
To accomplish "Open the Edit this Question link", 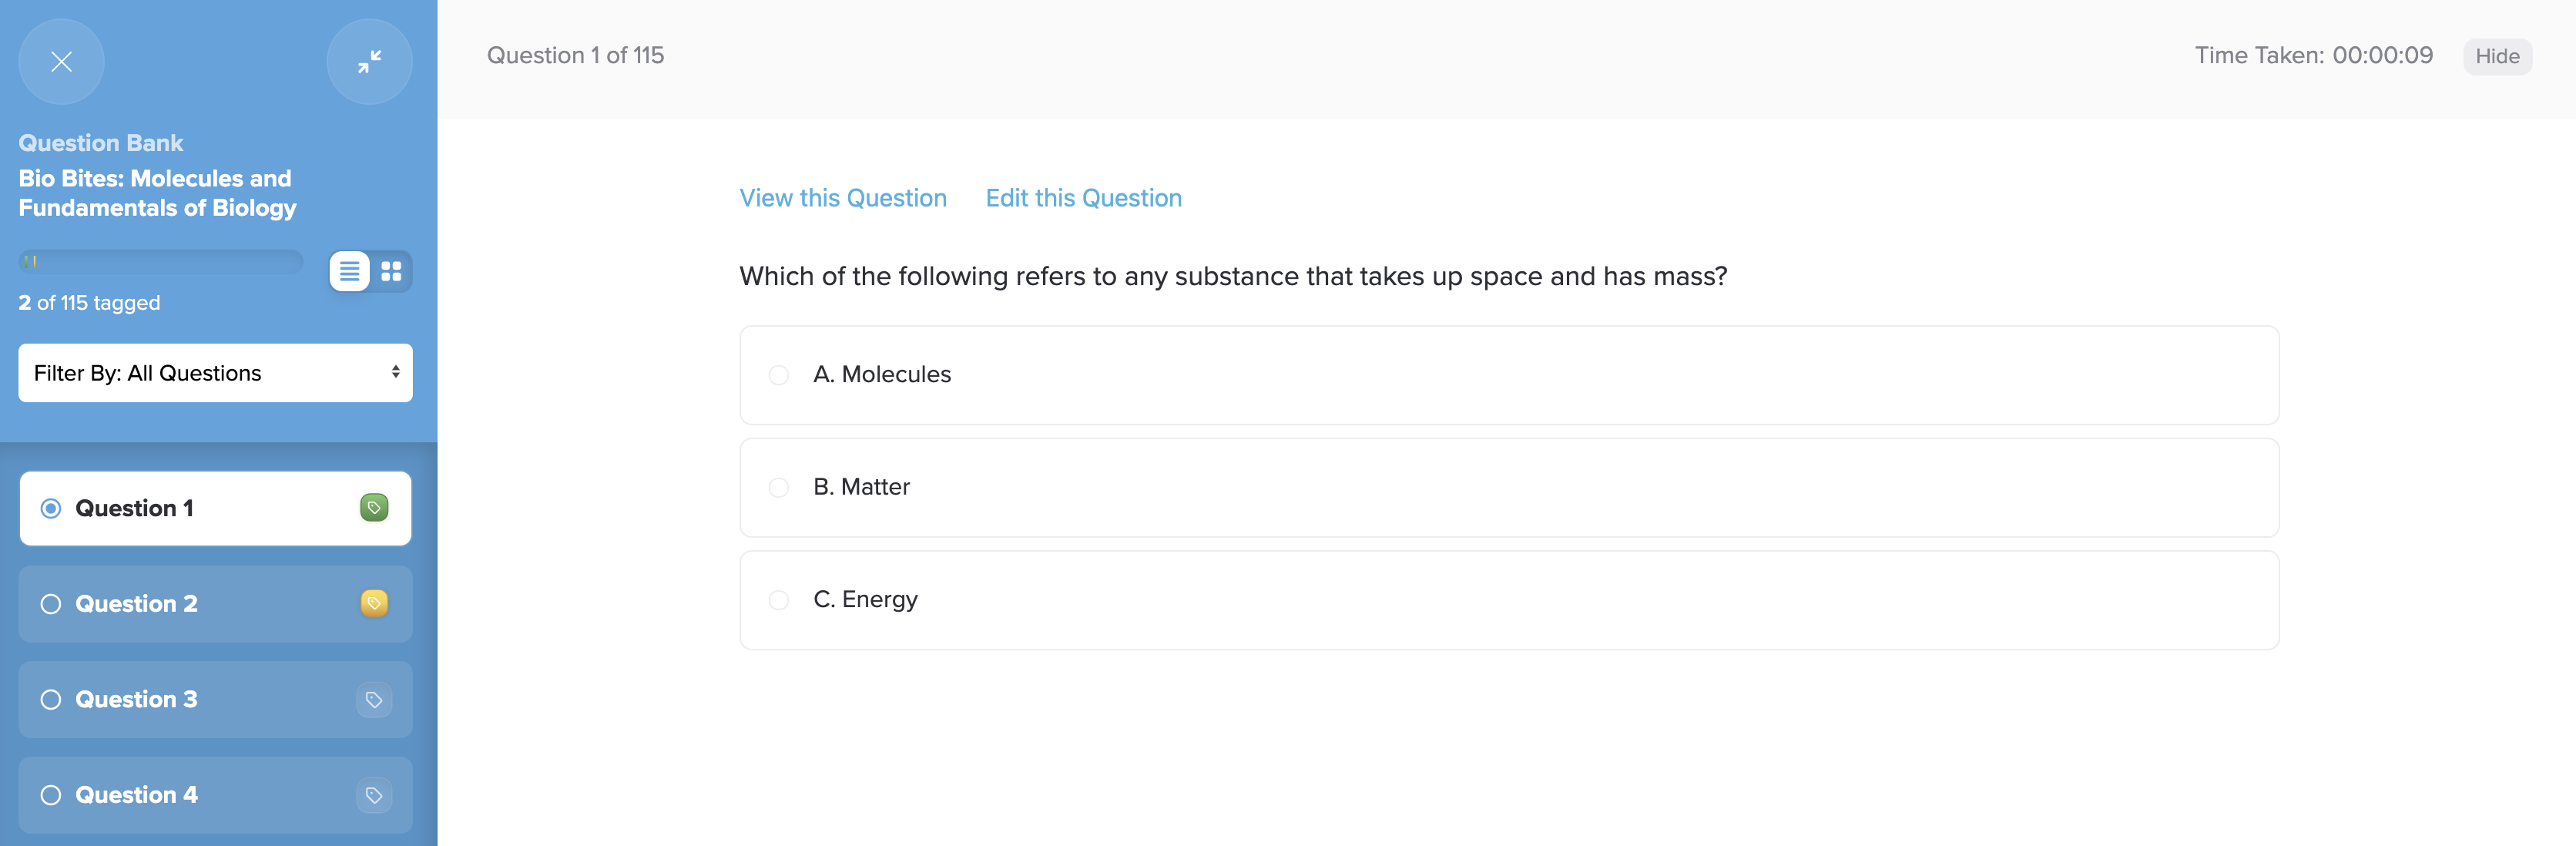I will (1083, 198).
